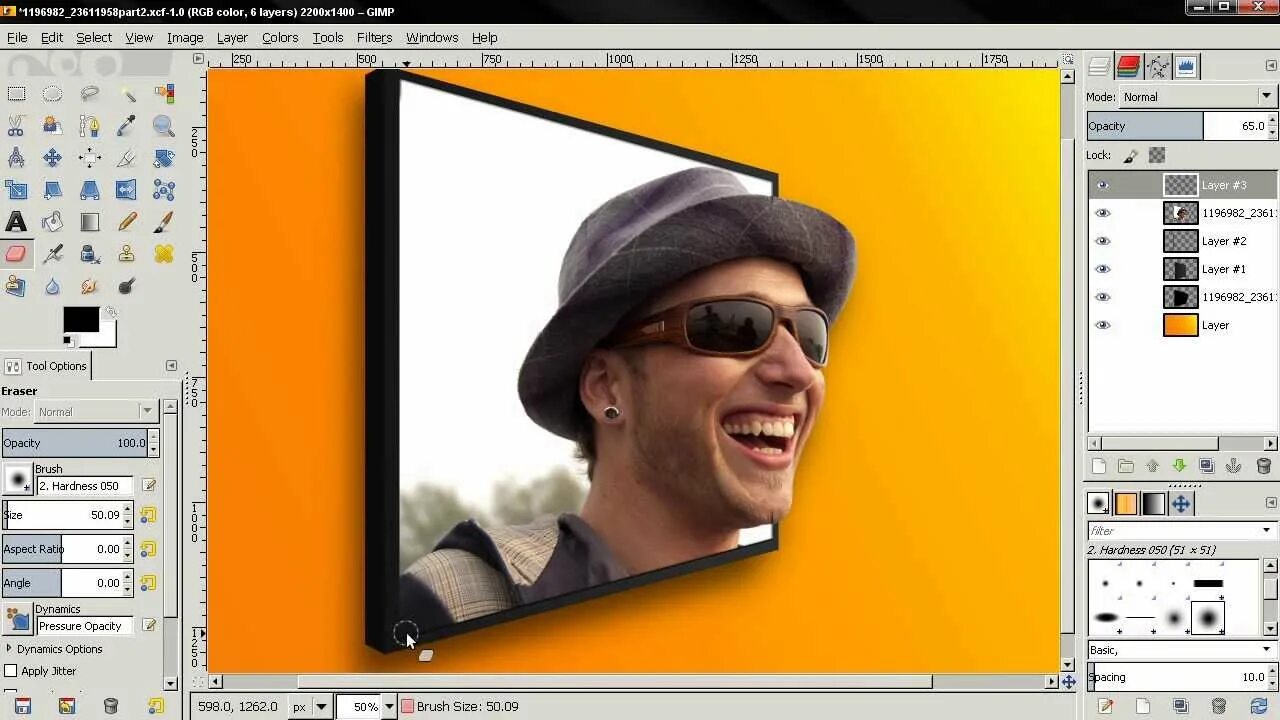Select the Blend gradient tool

pyautogui.click(x=90, y=222)
